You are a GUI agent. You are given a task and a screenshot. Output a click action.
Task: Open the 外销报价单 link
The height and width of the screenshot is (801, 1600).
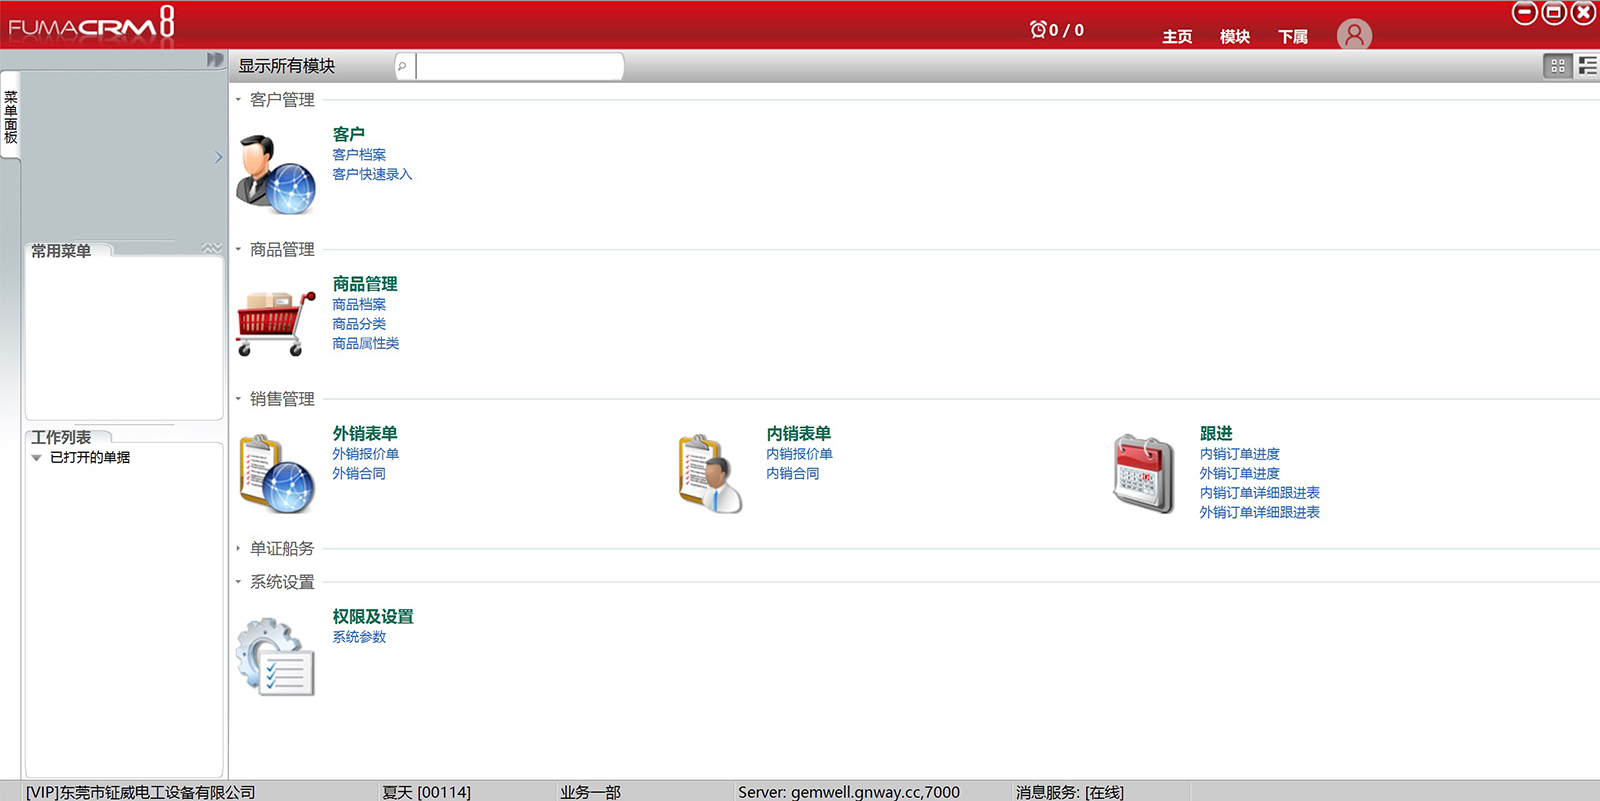point(366,454)
